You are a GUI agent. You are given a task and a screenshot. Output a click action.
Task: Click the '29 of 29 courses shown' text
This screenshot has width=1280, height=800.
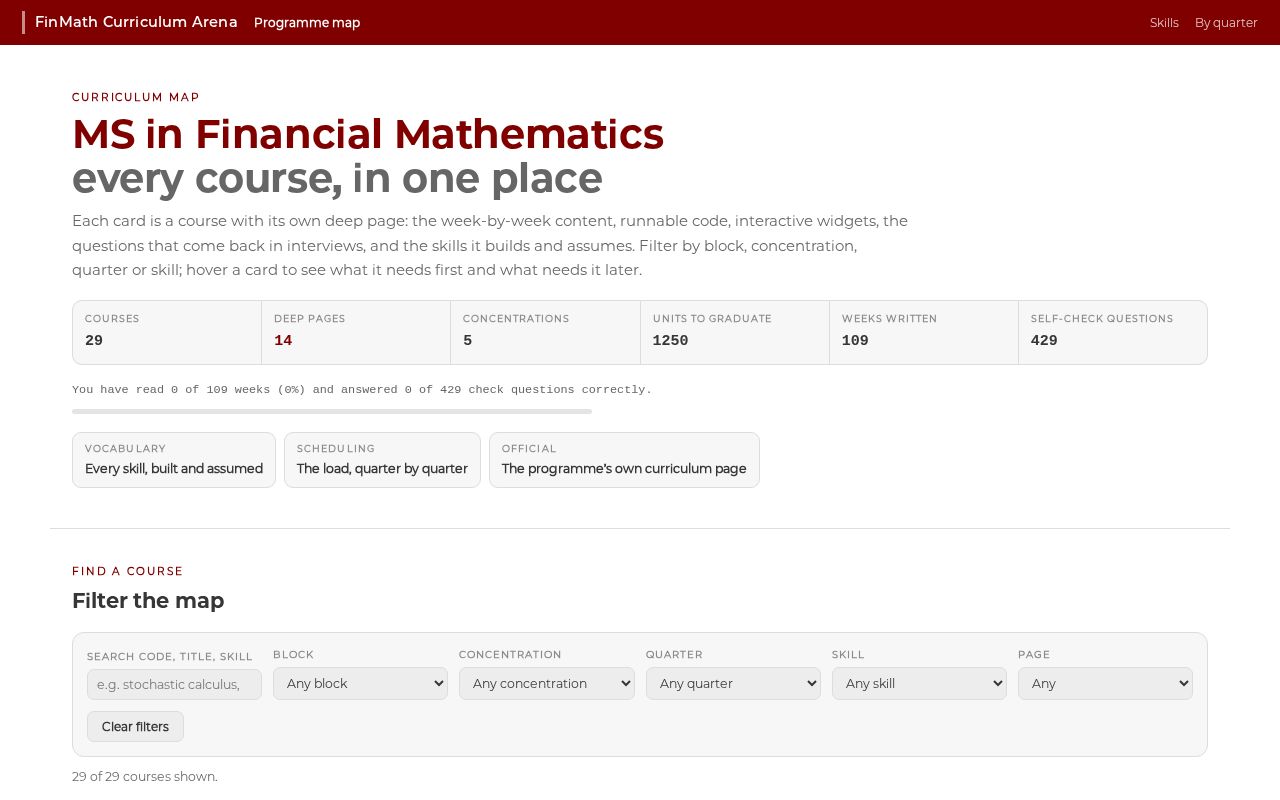click(145, 777)
